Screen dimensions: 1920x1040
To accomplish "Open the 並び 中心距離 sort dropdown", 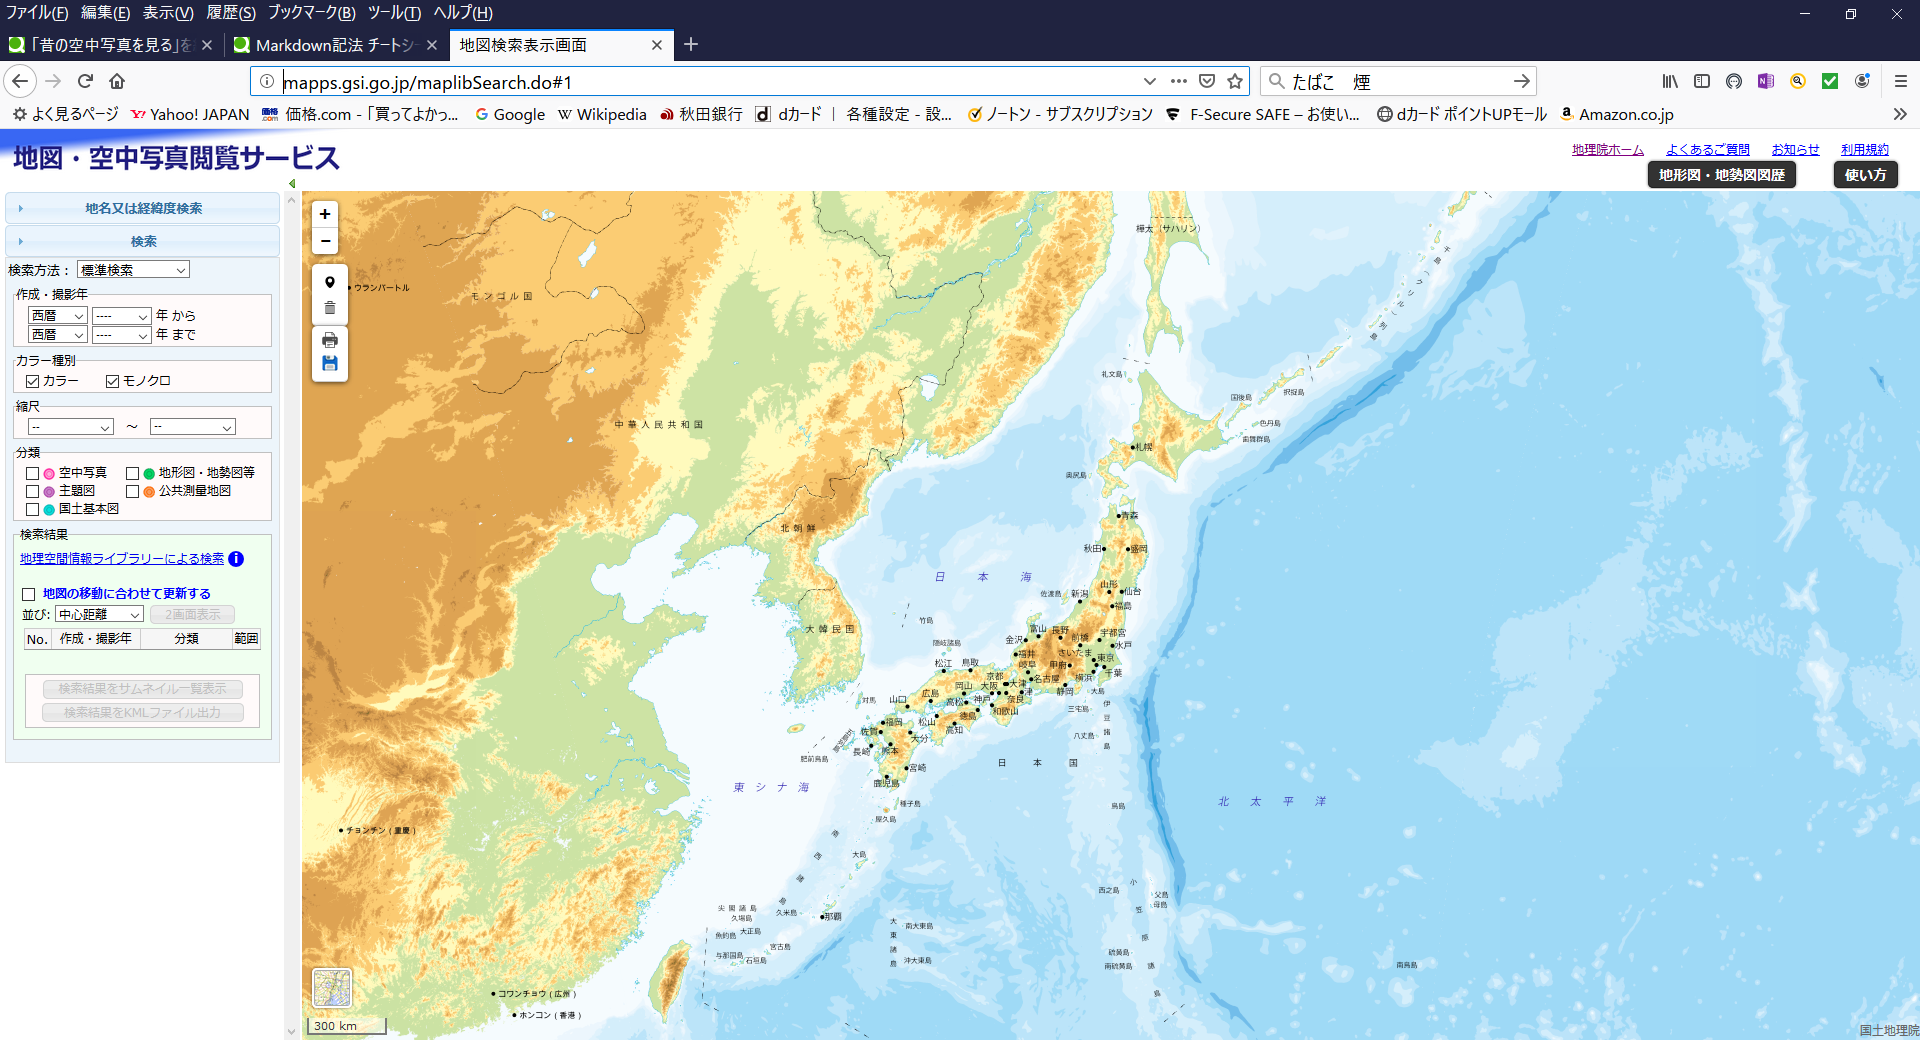I will tap(100, 615).
